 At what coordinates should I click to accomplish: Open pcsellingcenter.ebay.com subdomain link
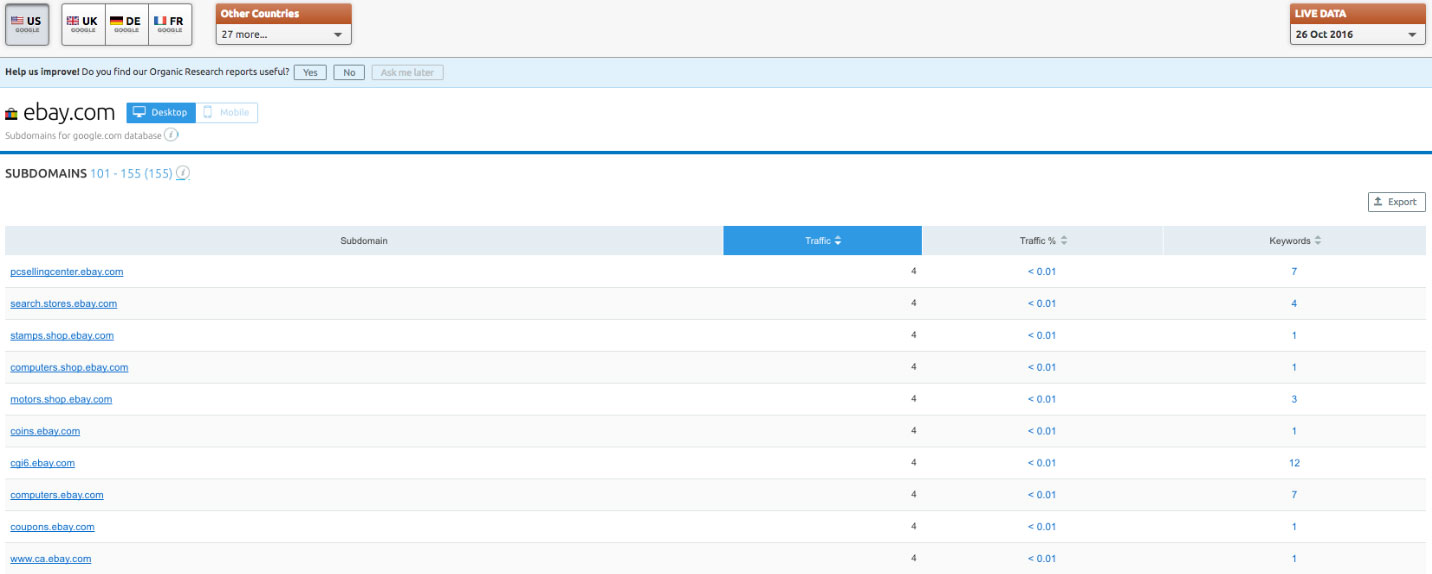(x=67, y=272)
